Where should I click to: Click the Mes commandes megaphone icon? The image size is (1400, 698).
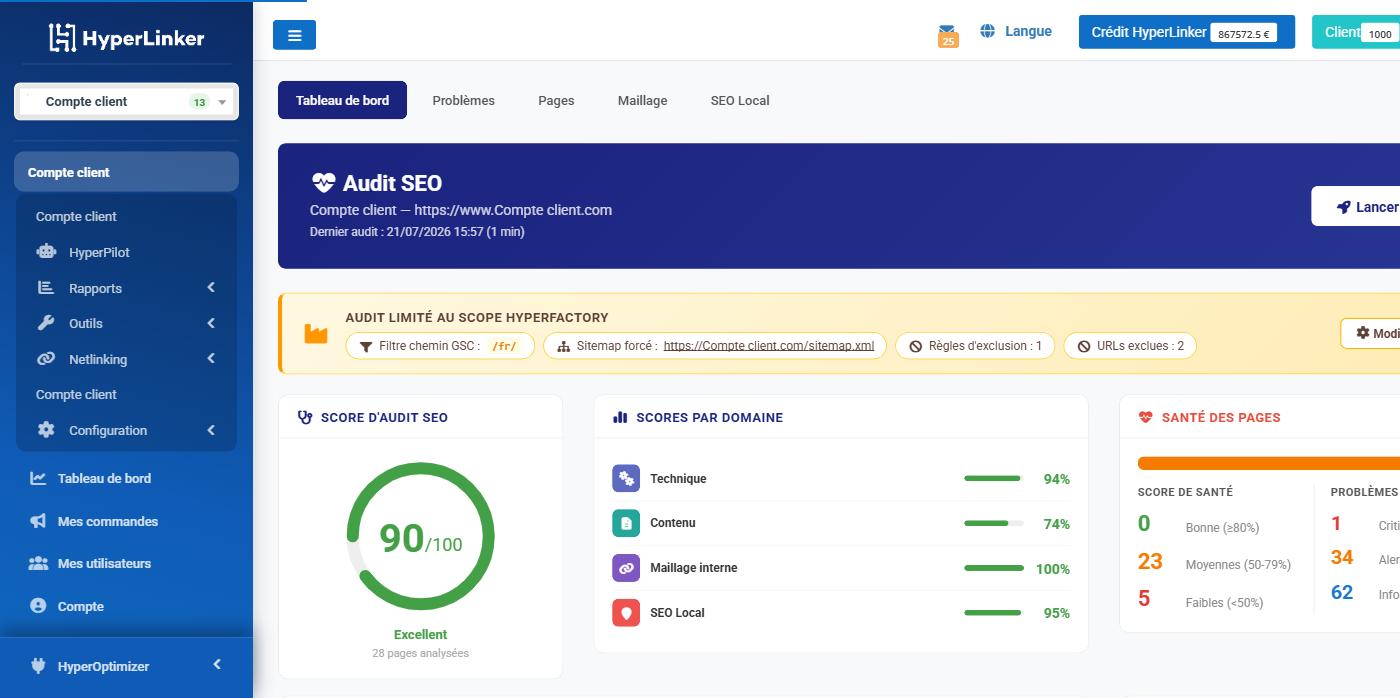pos(38,521)
